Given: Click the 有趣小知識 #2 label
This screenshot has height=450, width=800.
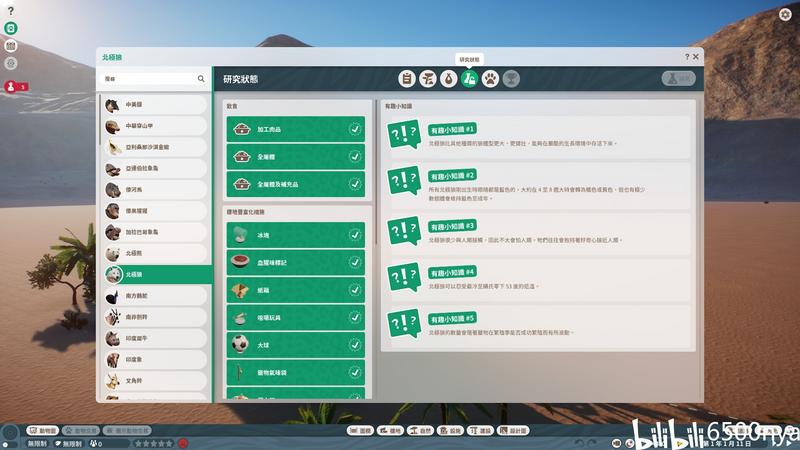Looking at the screenshot, I should [x=452, y=176].
